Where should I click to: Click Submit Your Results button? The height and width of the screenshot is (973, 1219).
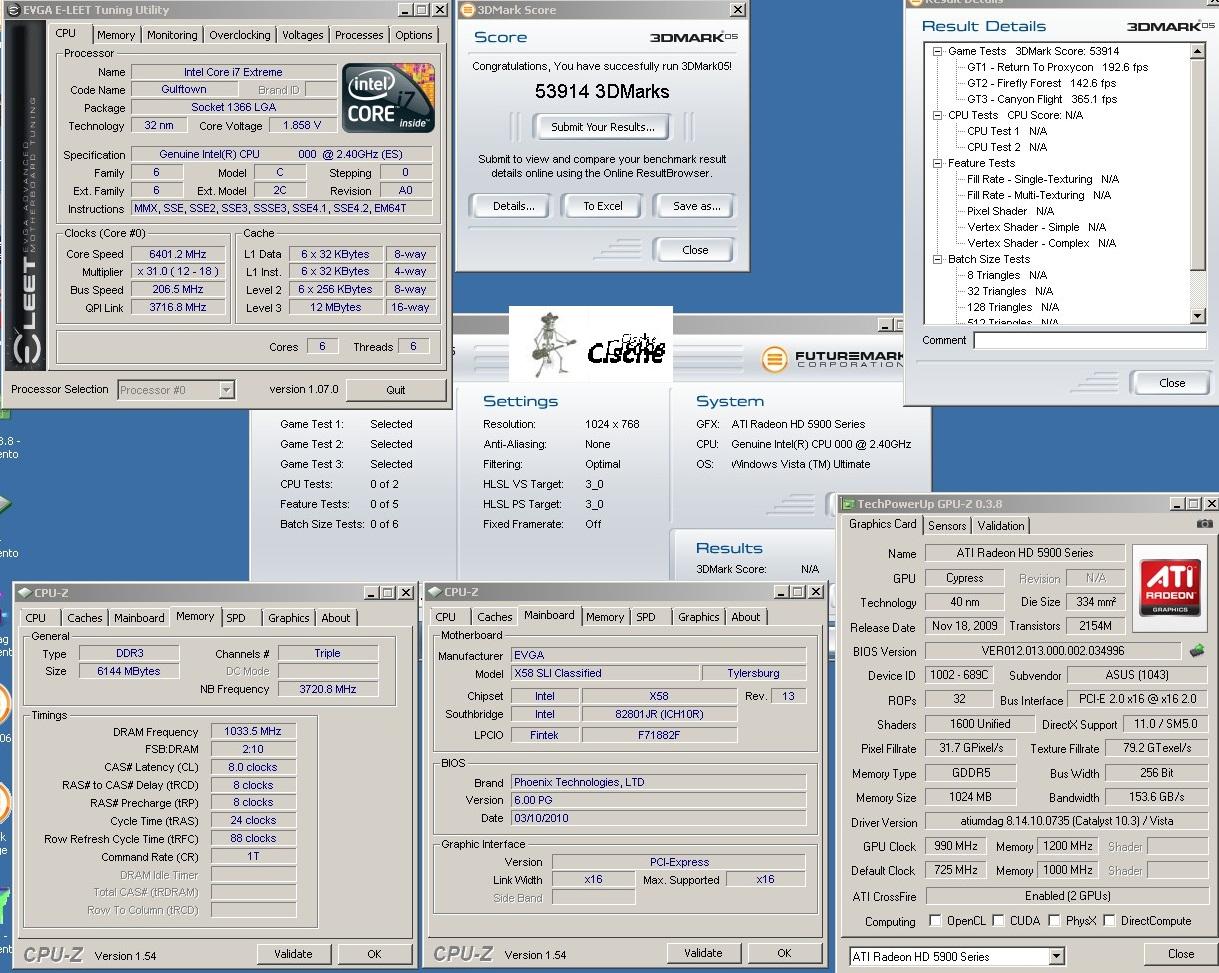click(602, 127)
